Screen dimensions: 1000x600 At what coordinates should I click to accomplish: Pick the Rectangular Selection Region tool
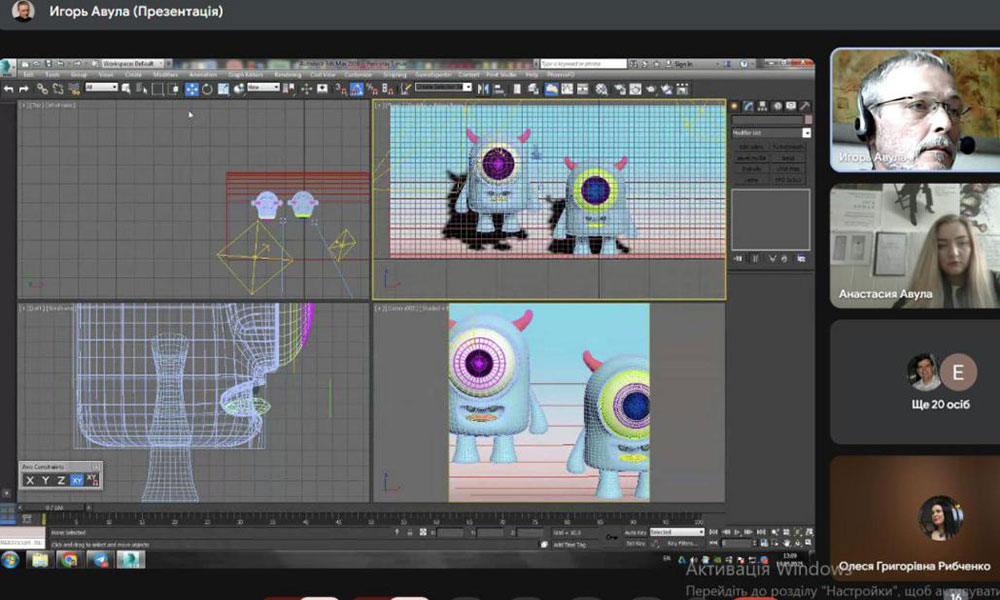coord(158,89)
